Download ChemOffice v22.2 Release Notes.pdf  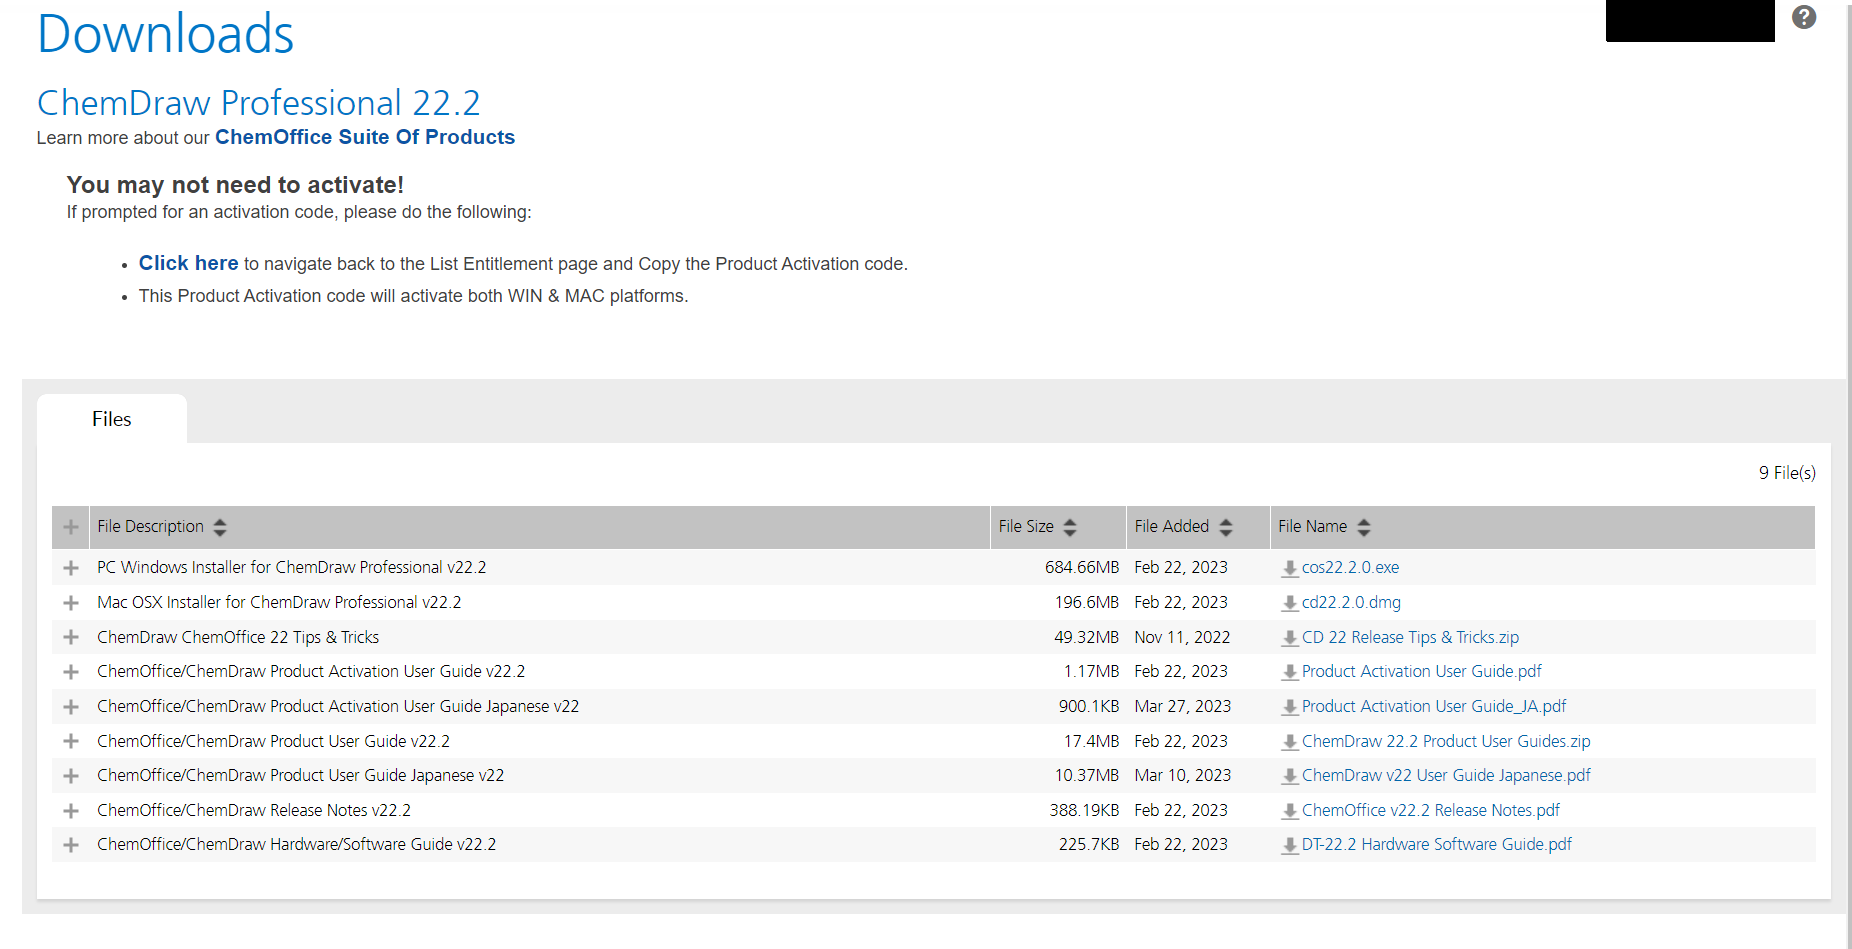1431,810
